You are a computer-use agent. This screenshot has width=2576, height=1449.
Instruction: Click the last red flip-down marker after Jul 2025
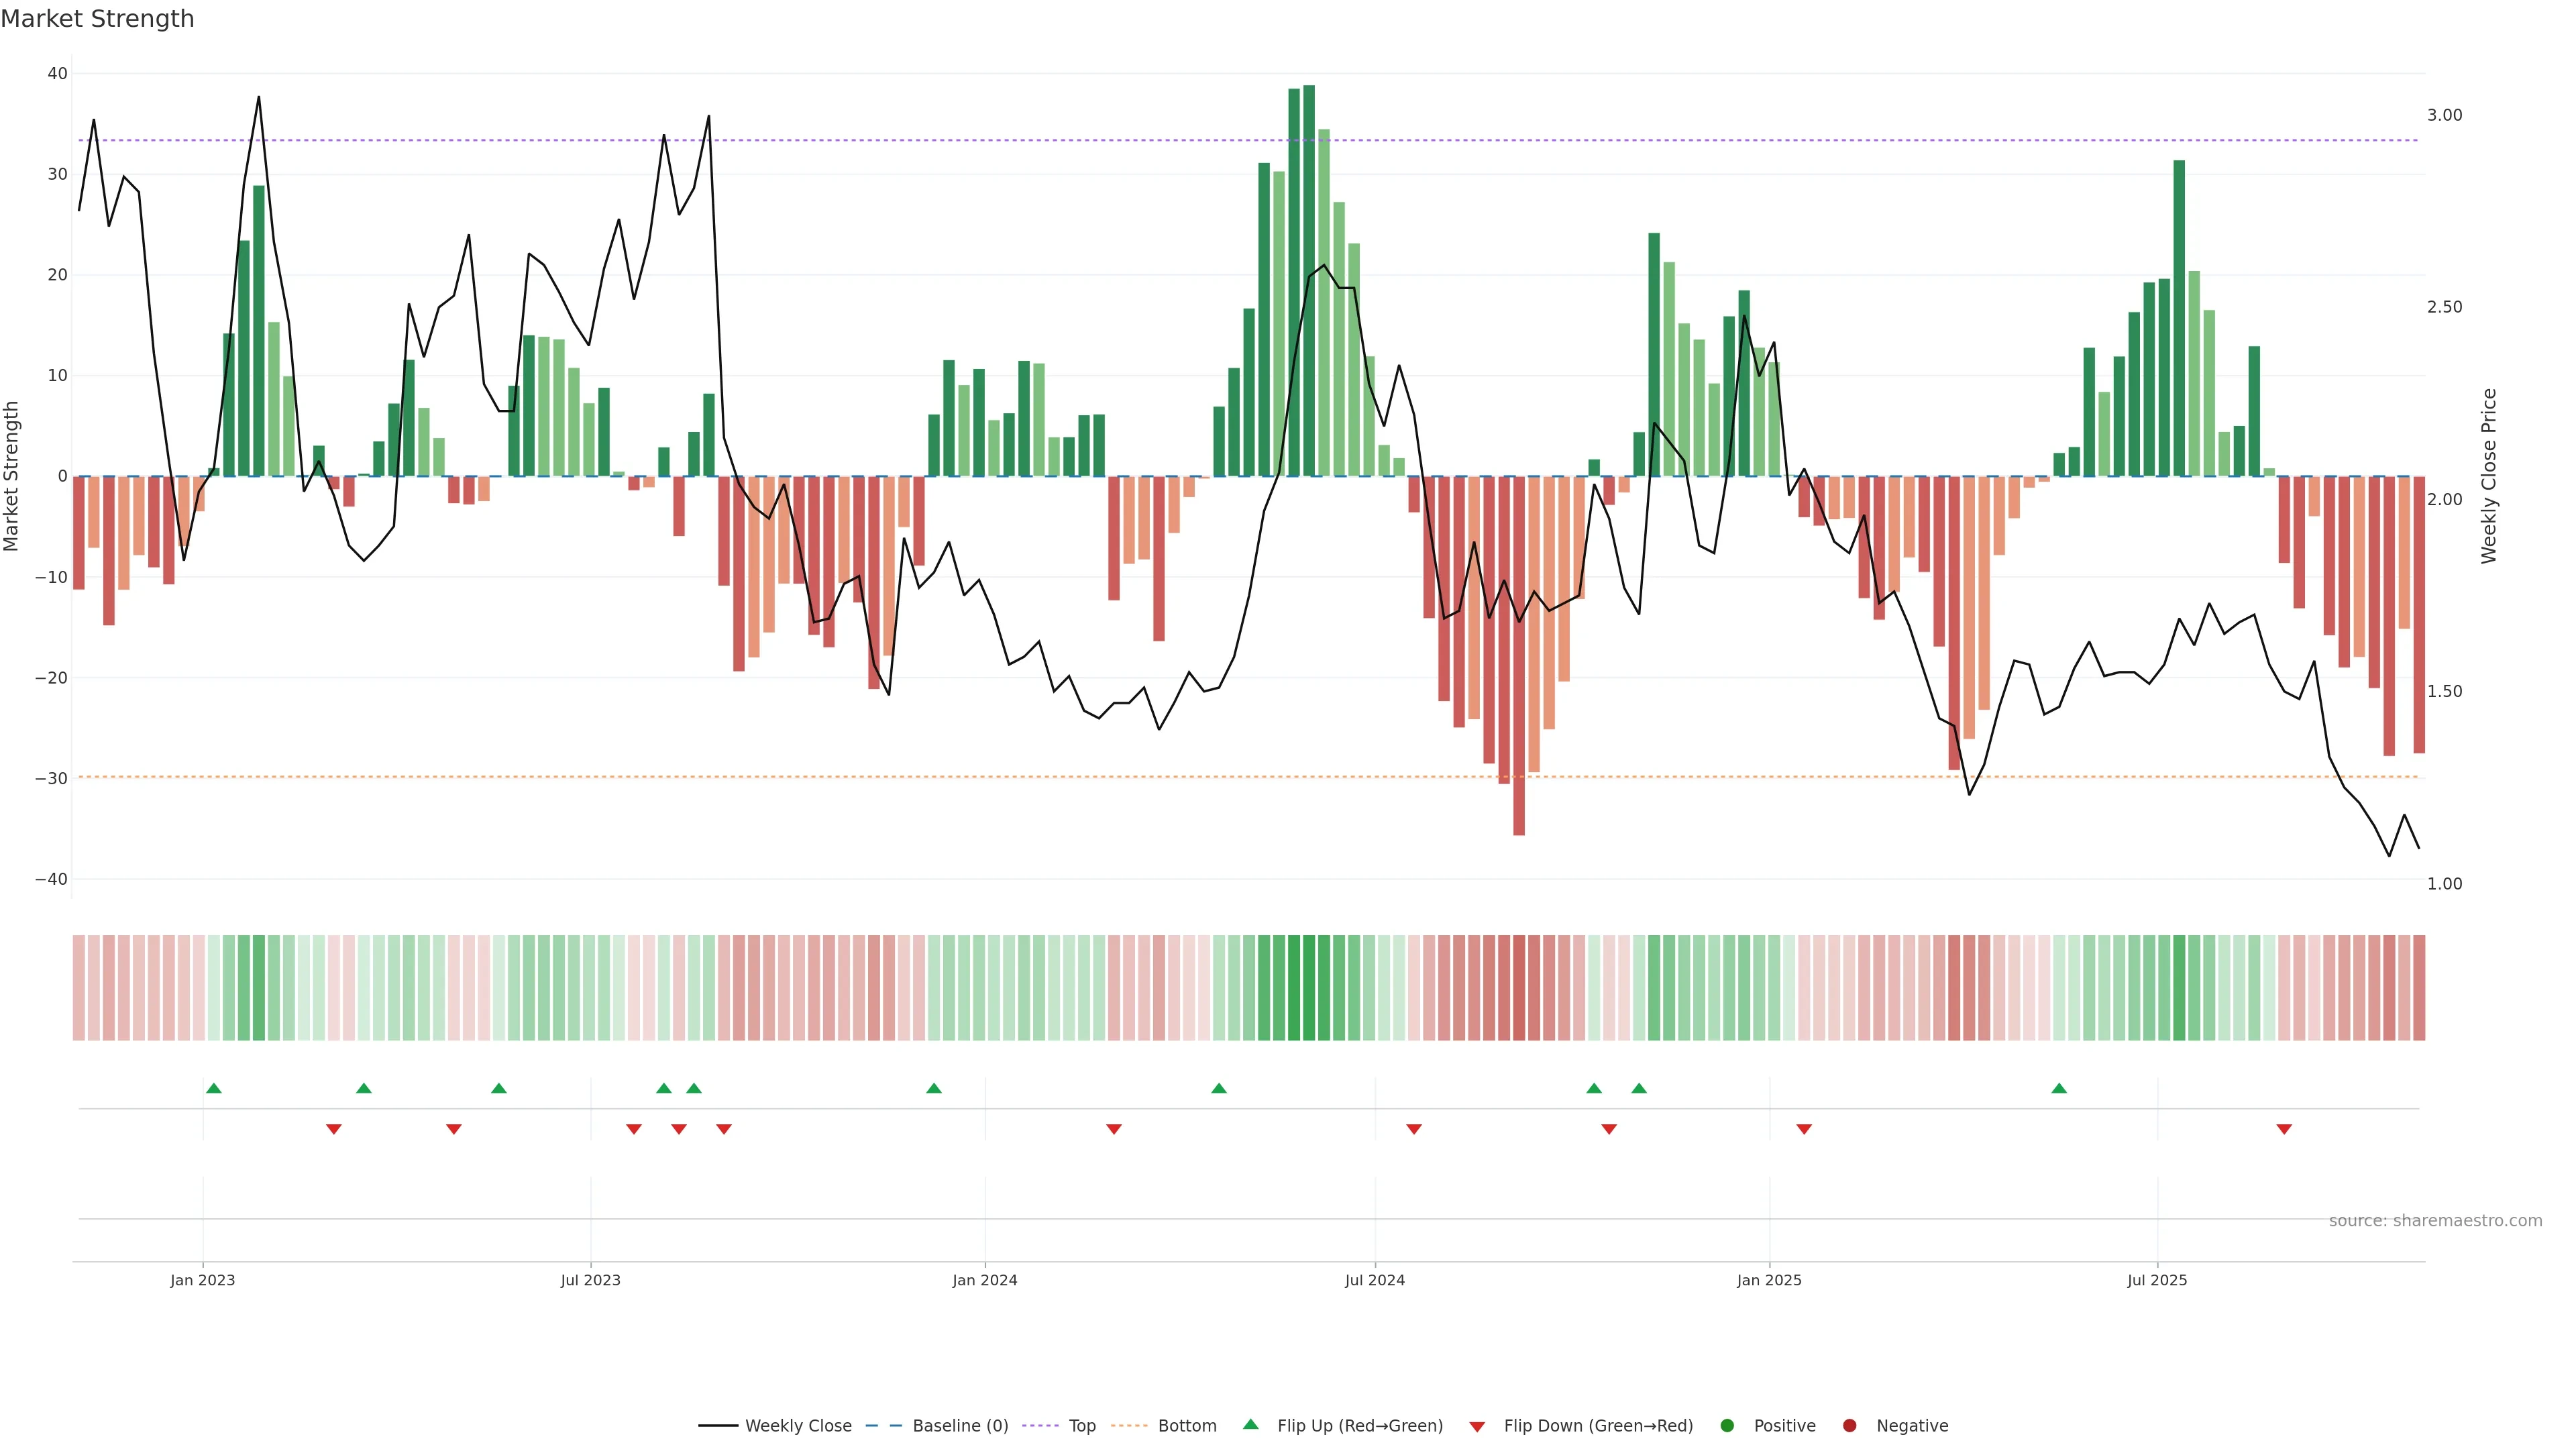2284,1129
